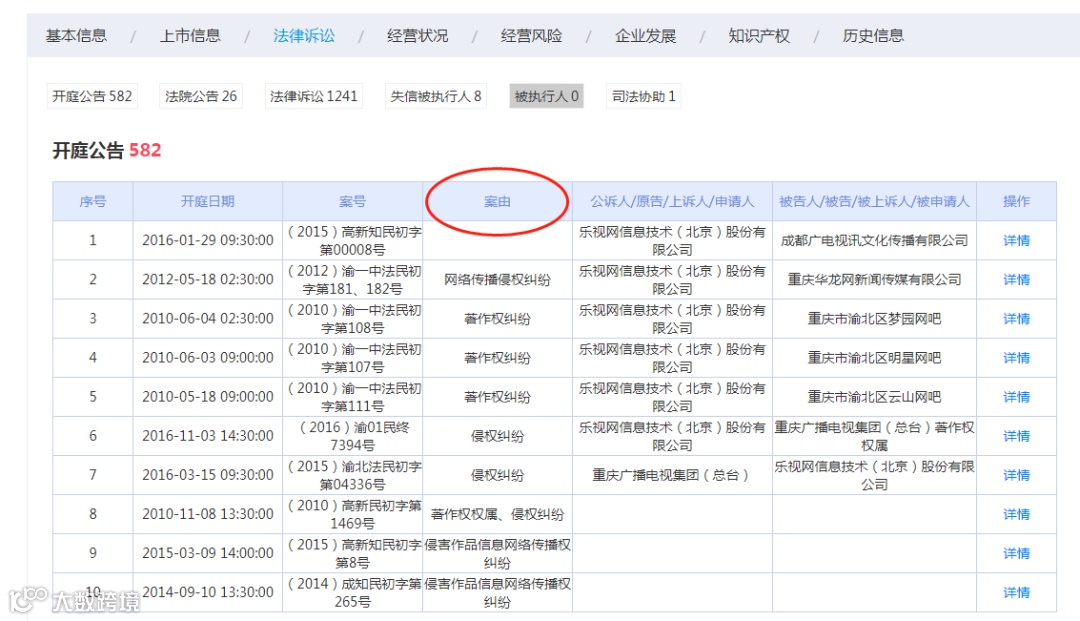Click case number 渝一中法民初字第107号

(353, 358)
